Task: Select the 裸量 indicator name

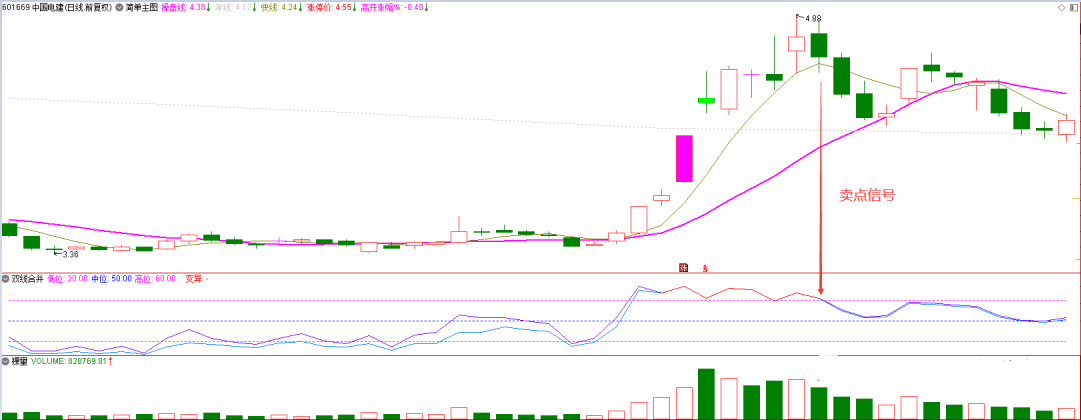Action: point(19,361)
